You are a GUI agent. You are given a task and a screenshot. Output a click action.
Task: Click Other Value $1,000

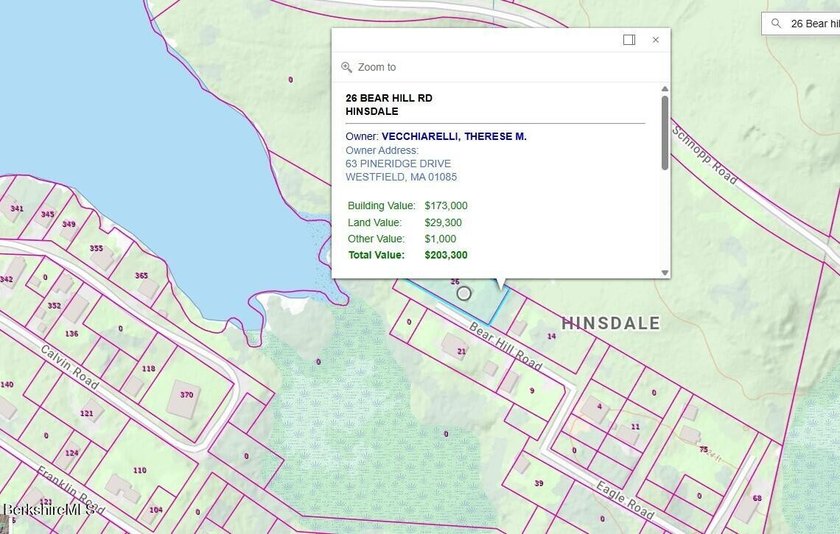point(402,239)
